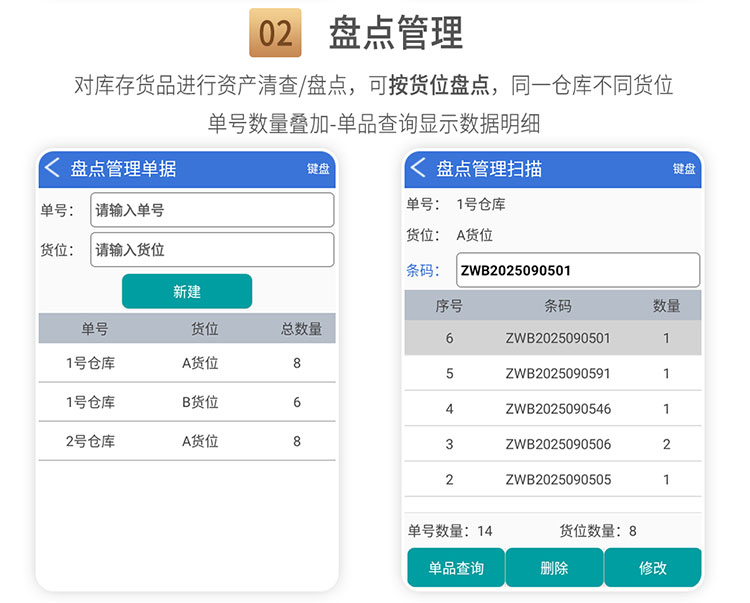Viewport: 750px width, 603px height.
Task: Click sequence number 6 in the table
Action: (x=450, y=339)
